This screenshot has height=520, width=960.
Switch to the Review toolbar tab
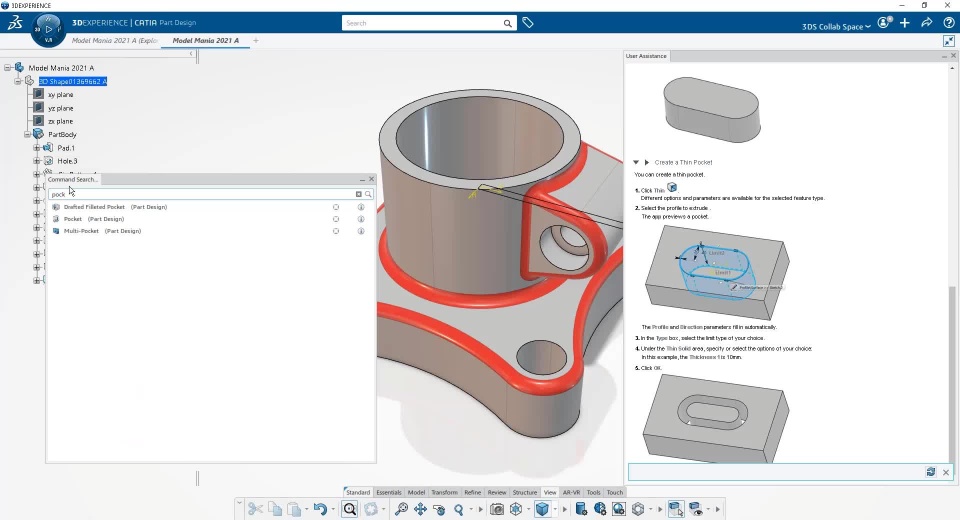click(x=497, y=492)
